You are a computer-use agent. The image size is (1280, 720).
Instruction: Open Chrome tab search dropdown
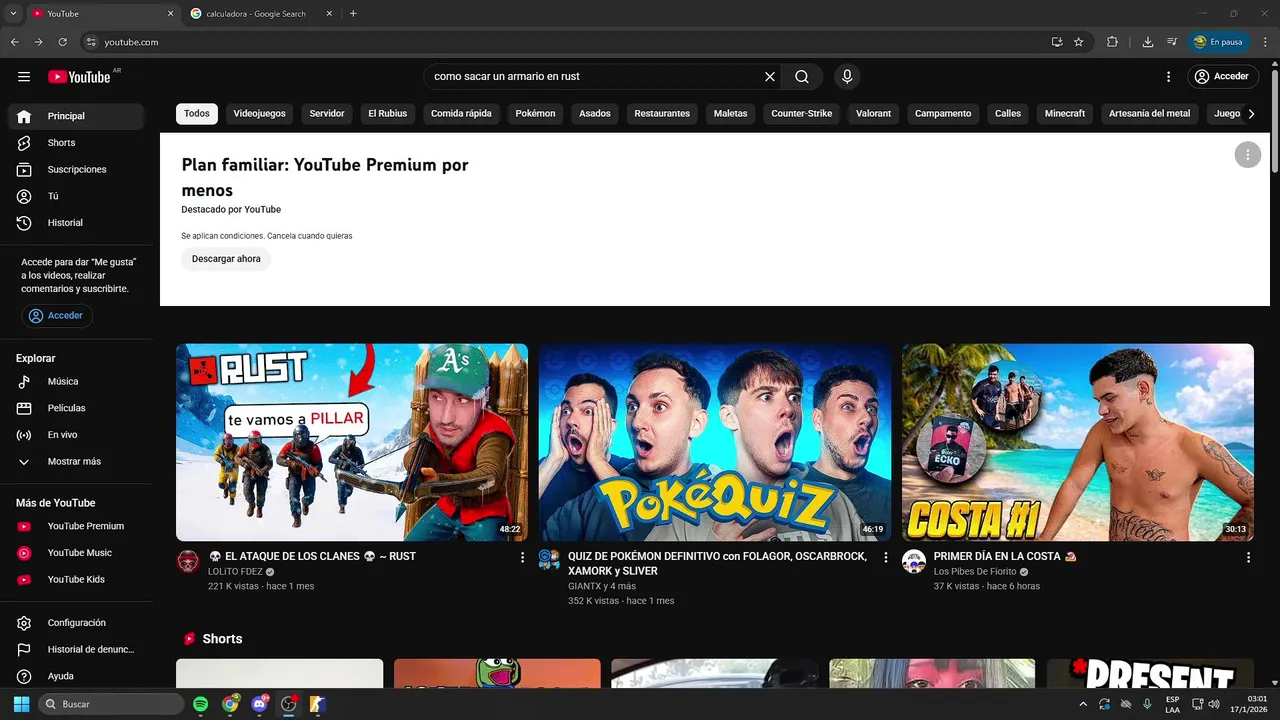[13, 13]
